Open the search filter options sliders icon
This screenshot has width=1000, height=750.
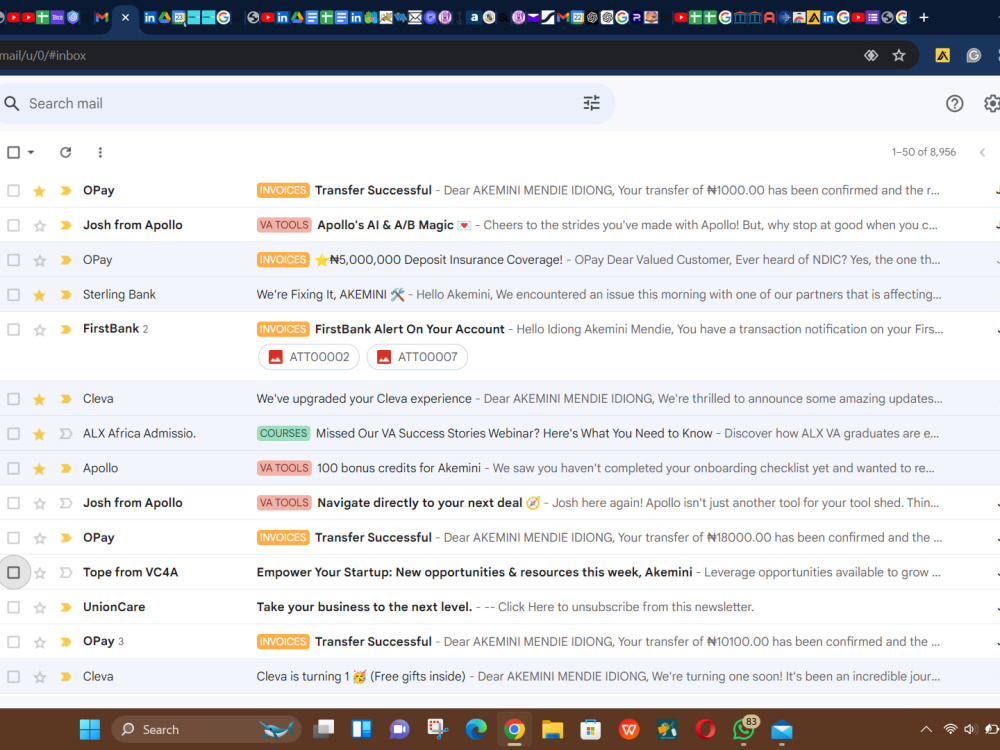(x=591, y=103)
